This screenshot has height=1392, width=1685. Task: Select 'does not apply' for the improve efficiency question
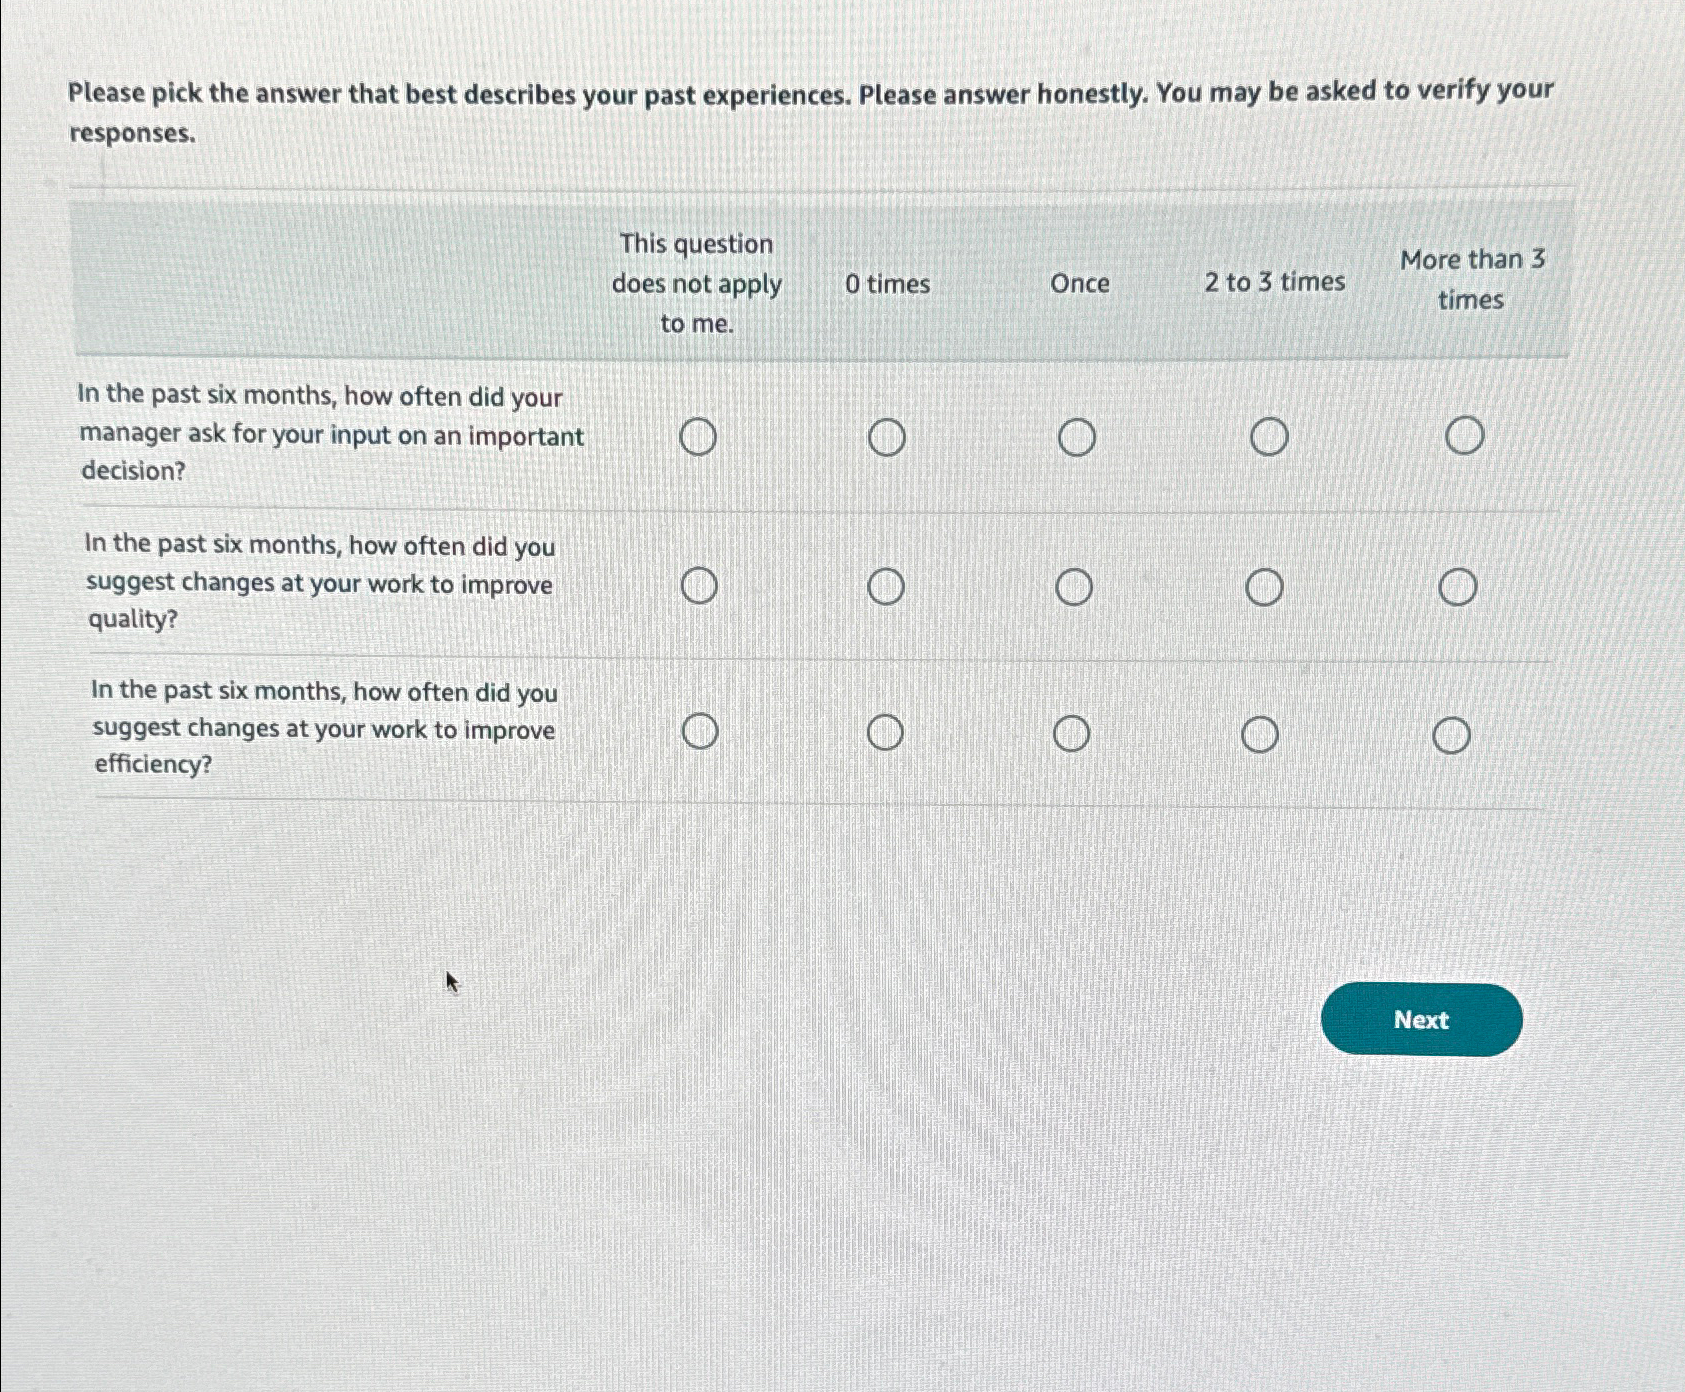click(700, 733)
